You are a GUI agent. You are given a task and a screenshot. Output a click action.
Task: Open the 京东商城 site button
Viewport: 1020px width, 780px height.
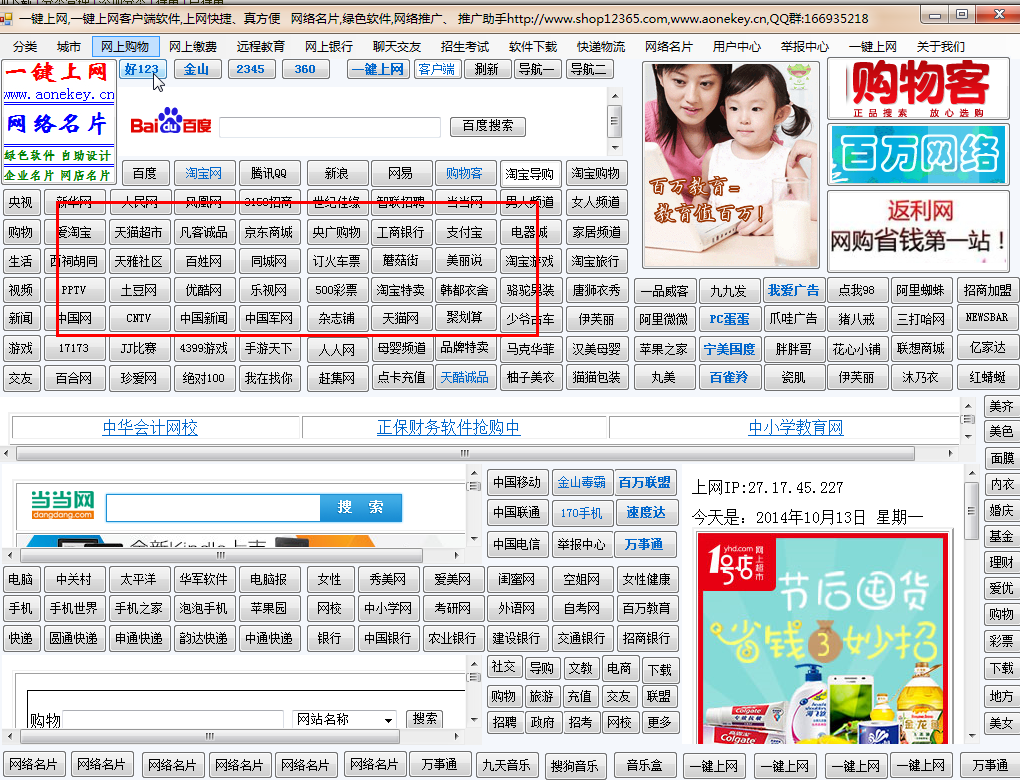pos(269,232)
